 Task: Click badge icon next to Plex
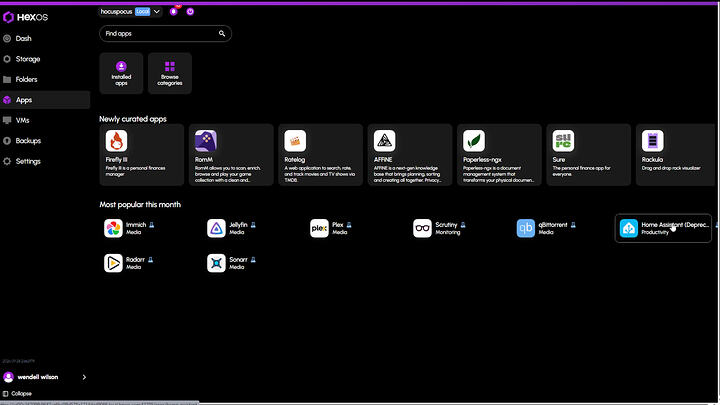pos(349,225)
